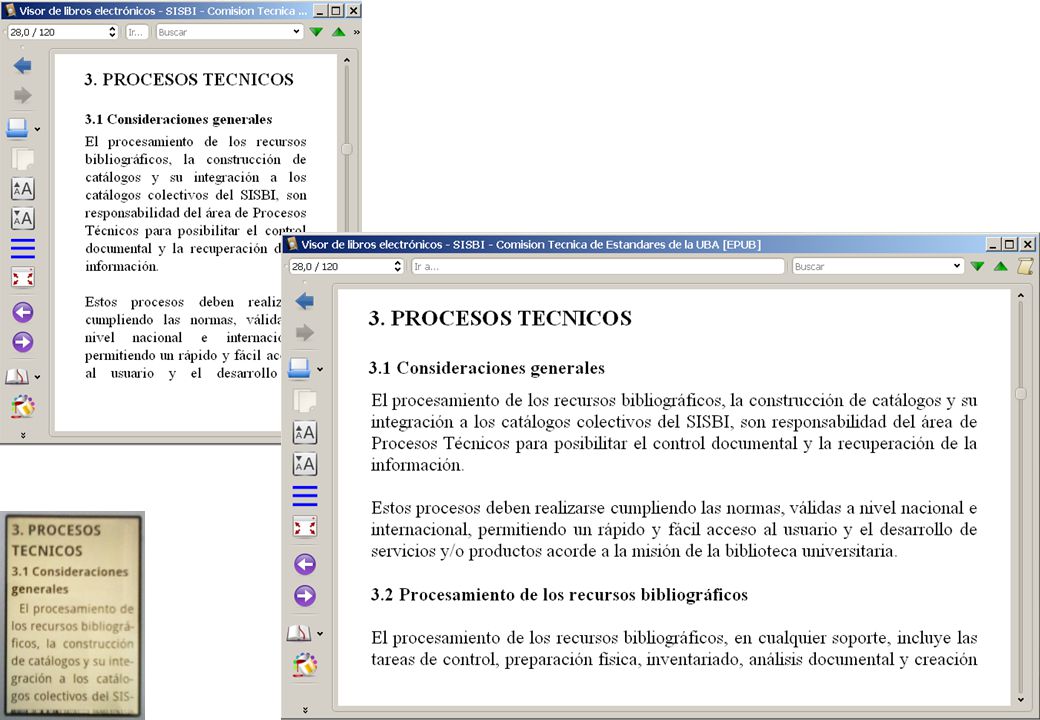Go to the previous page in the large window
Viewport: 1040px width, 720px height.
[x=304, y=564]
